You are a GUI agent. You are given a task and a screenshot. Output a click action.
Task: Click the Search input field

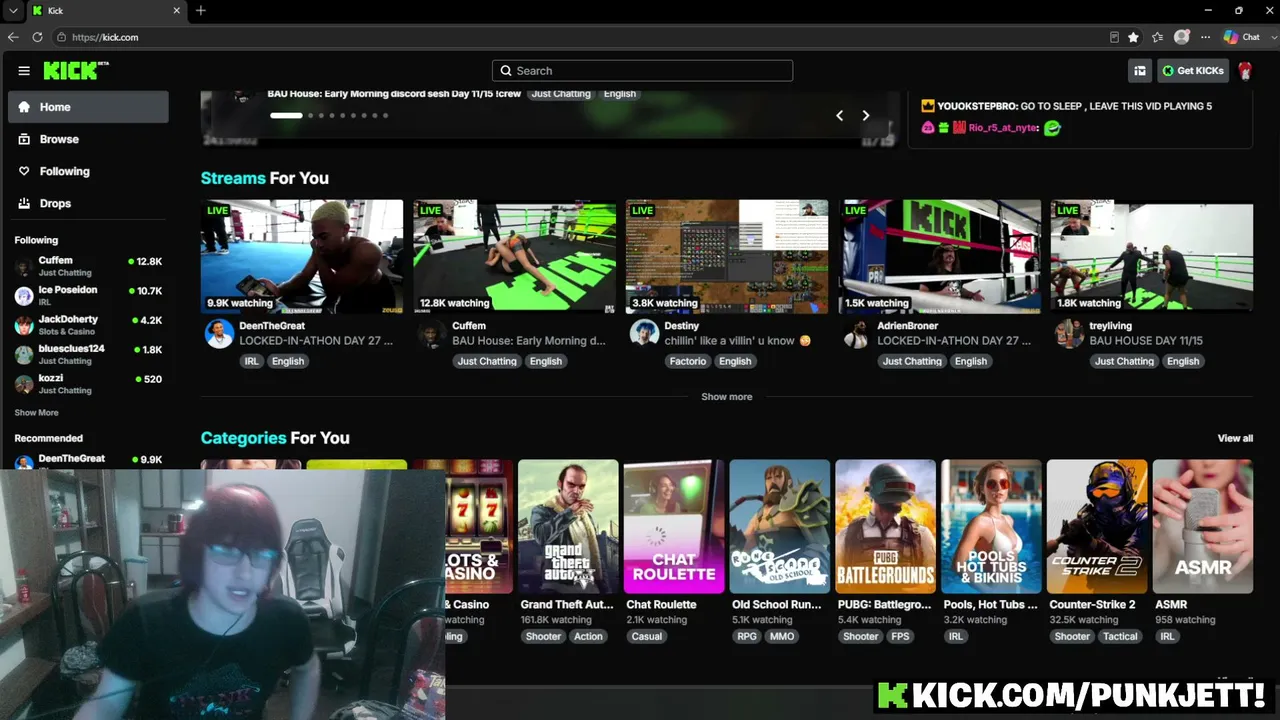click(x=642, y=71)
